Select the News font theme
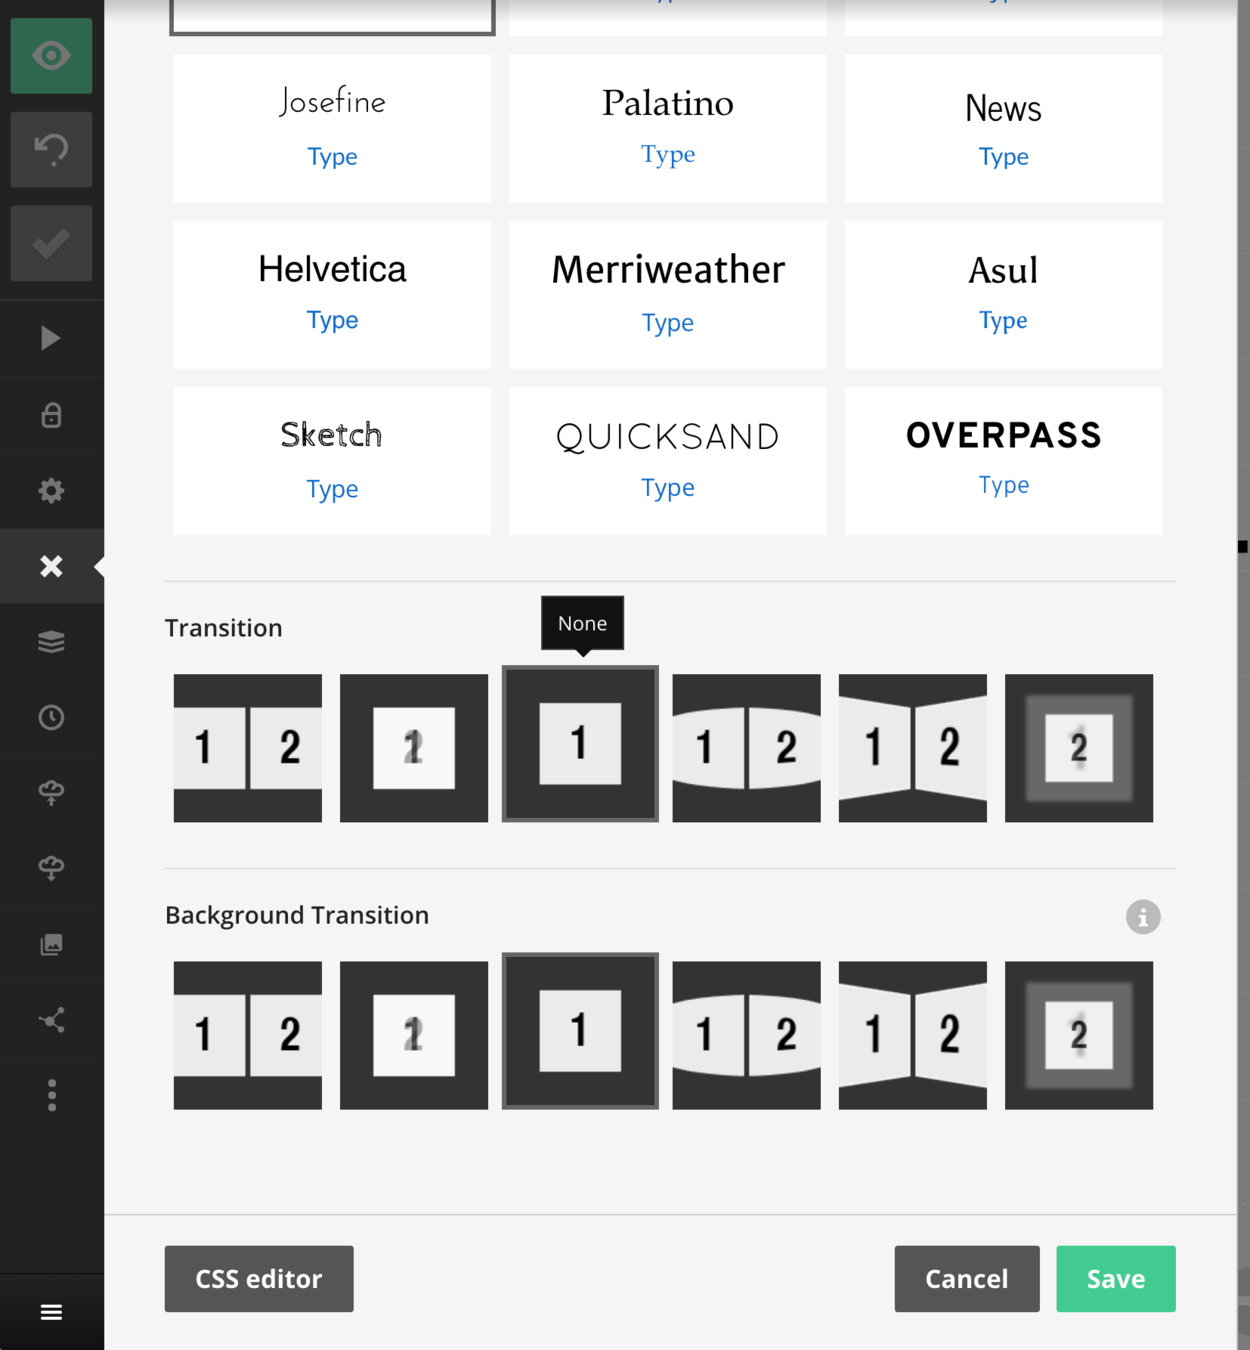Image resolution: width=1250 pixels, height=1350 pixels. tap(1003, 128)
